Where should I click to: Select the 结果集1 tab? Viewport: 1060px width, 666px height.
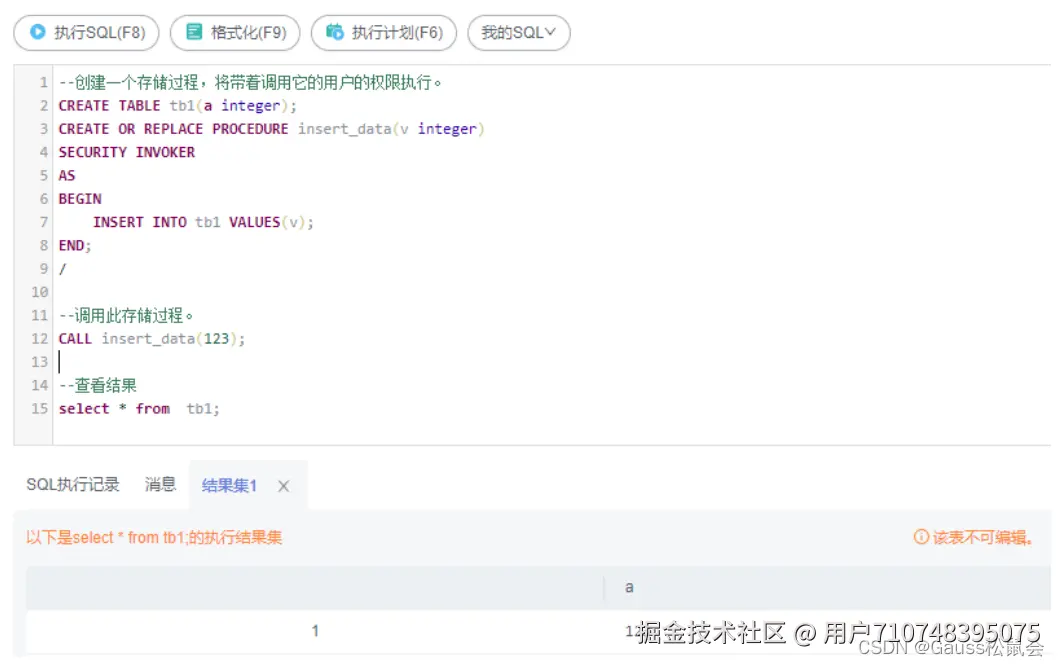point(229,485)
